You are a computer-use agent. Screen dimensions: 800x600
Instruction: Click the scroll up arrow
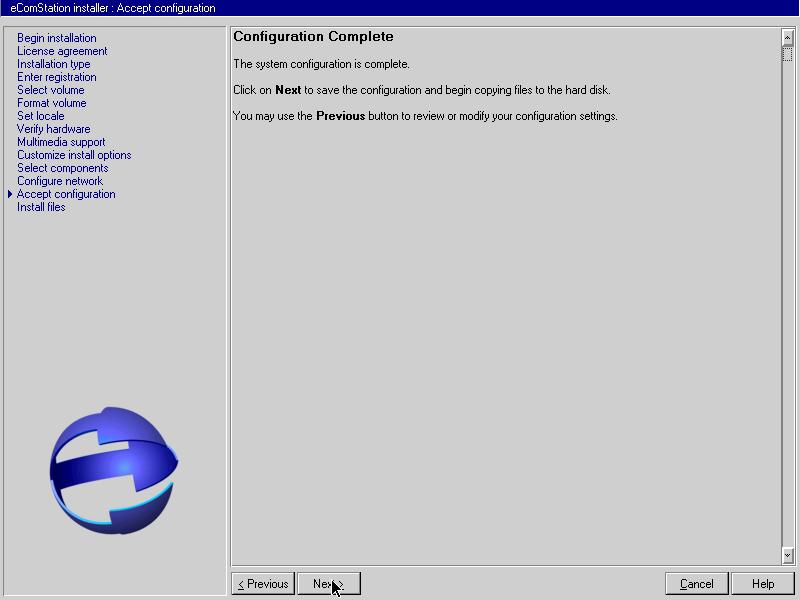787,38
